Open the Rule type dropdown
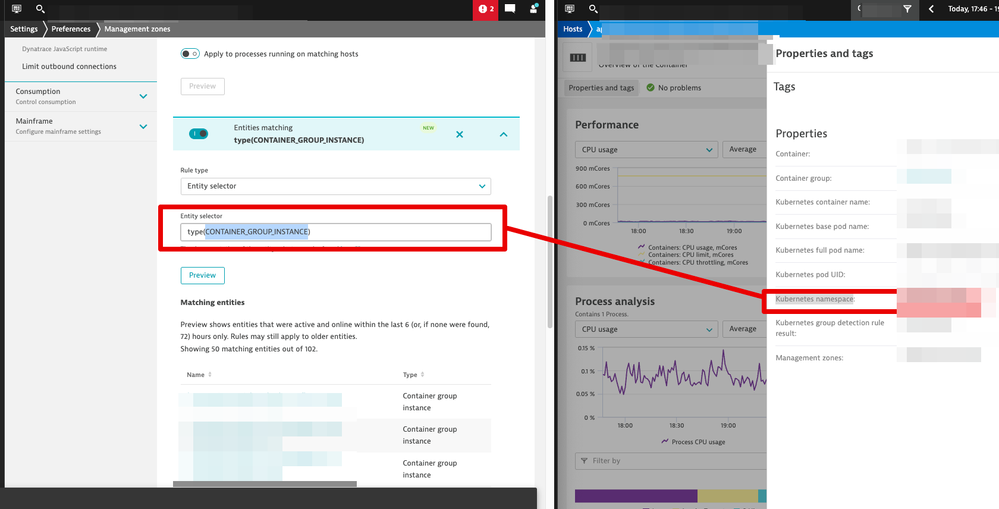Viewport: 999px width, 509px height. (x=335, y=186)
